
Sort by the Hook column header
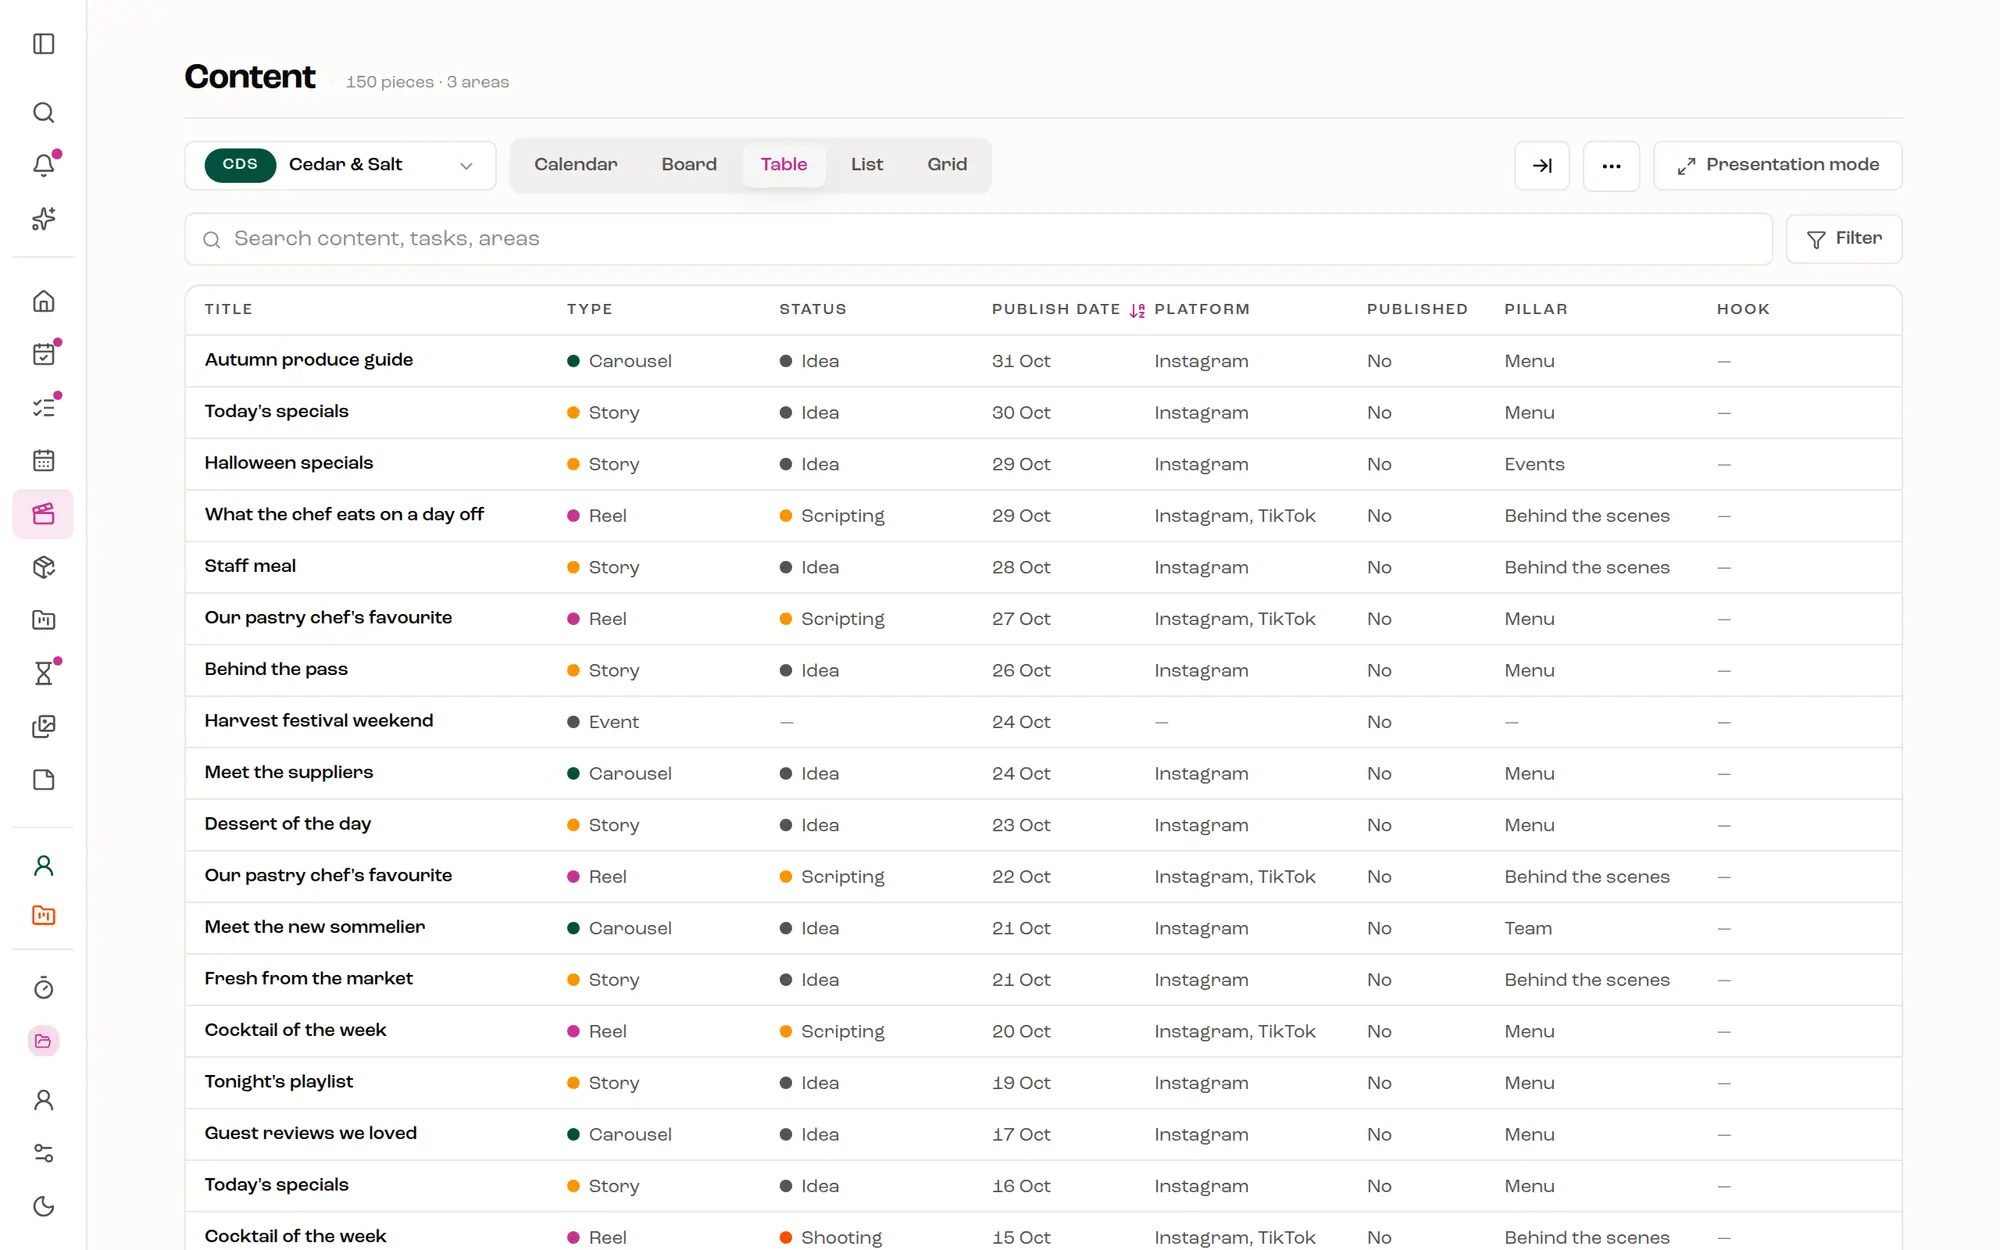coord(1743,309)
